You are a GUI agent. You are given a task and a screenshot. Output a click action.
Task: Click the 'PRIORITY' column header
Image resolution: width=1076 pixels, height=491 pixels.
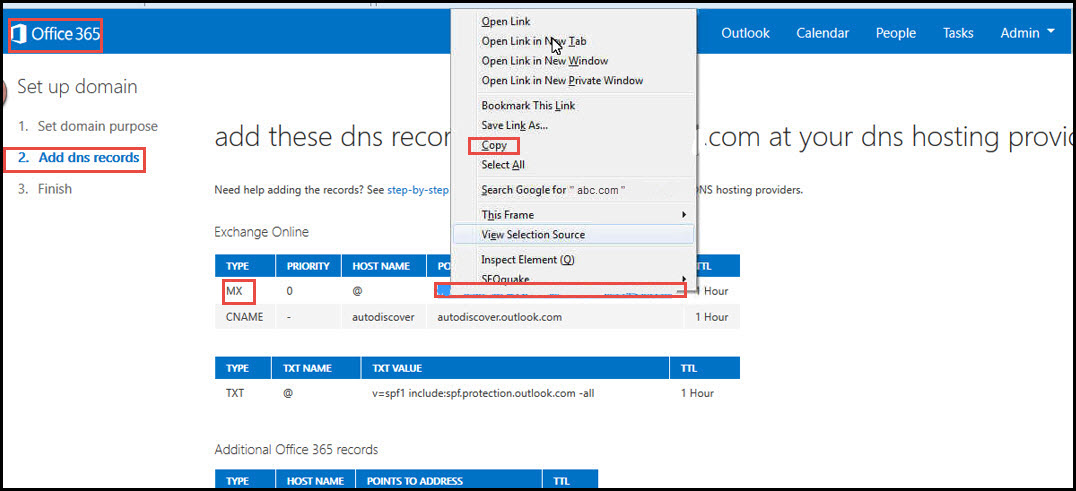[308, 266]
